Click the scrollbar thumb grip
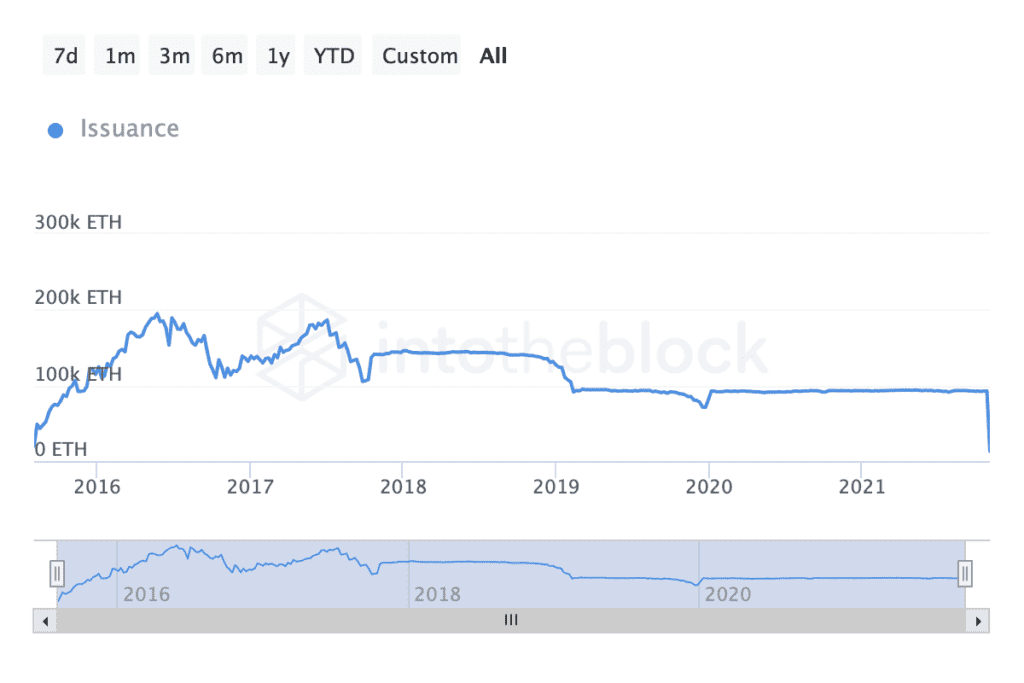1024x683 pixels. coord(511,621)
